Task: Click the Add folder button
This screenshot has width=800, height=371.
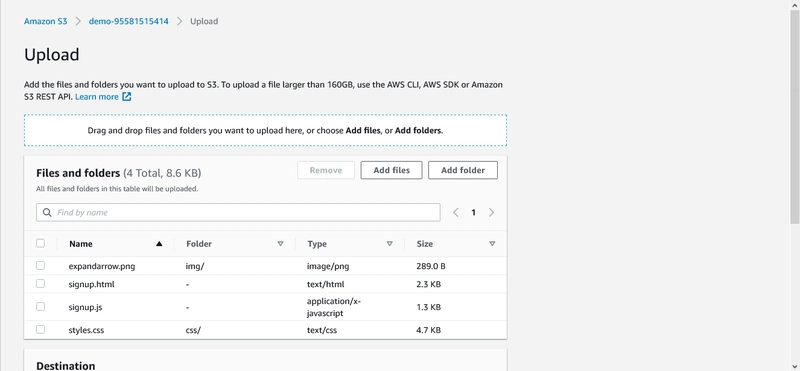Action: click(x=463, y=170)
